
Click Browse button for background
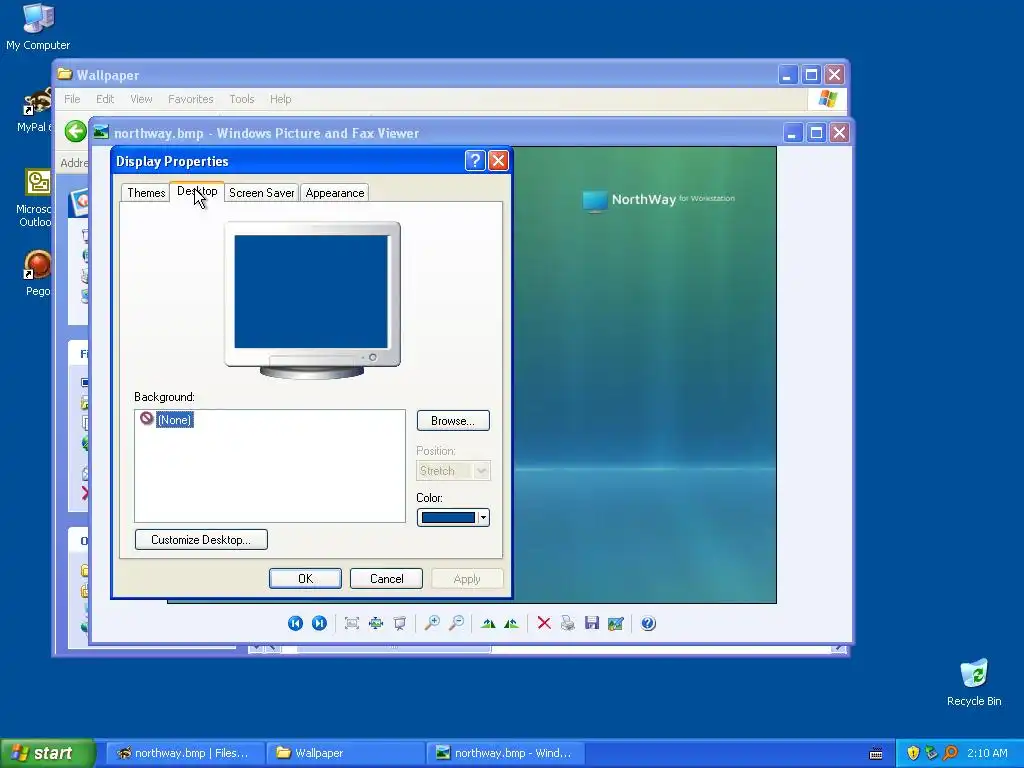[x=453, y=421]
